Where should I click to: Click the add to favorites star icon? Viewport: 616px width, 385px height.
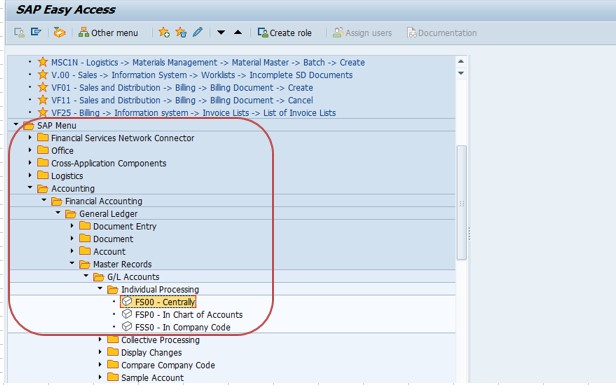click(x=163, y=32)
